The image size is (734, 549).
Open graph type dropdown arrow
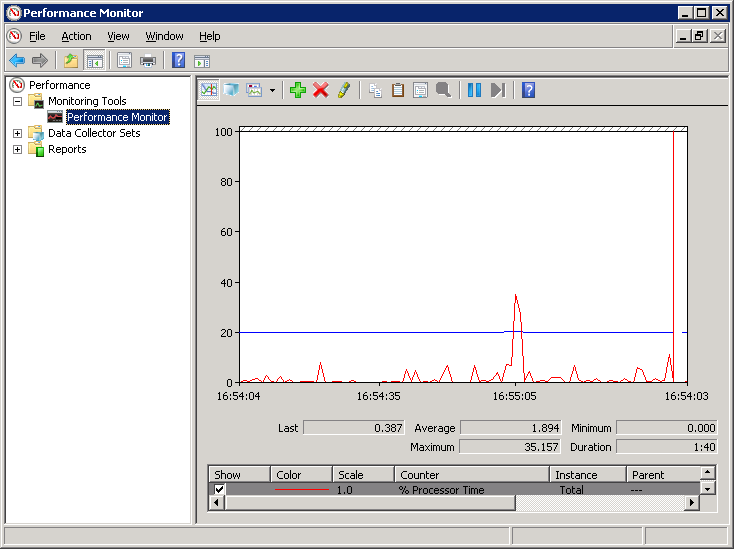tap(272, 90)
